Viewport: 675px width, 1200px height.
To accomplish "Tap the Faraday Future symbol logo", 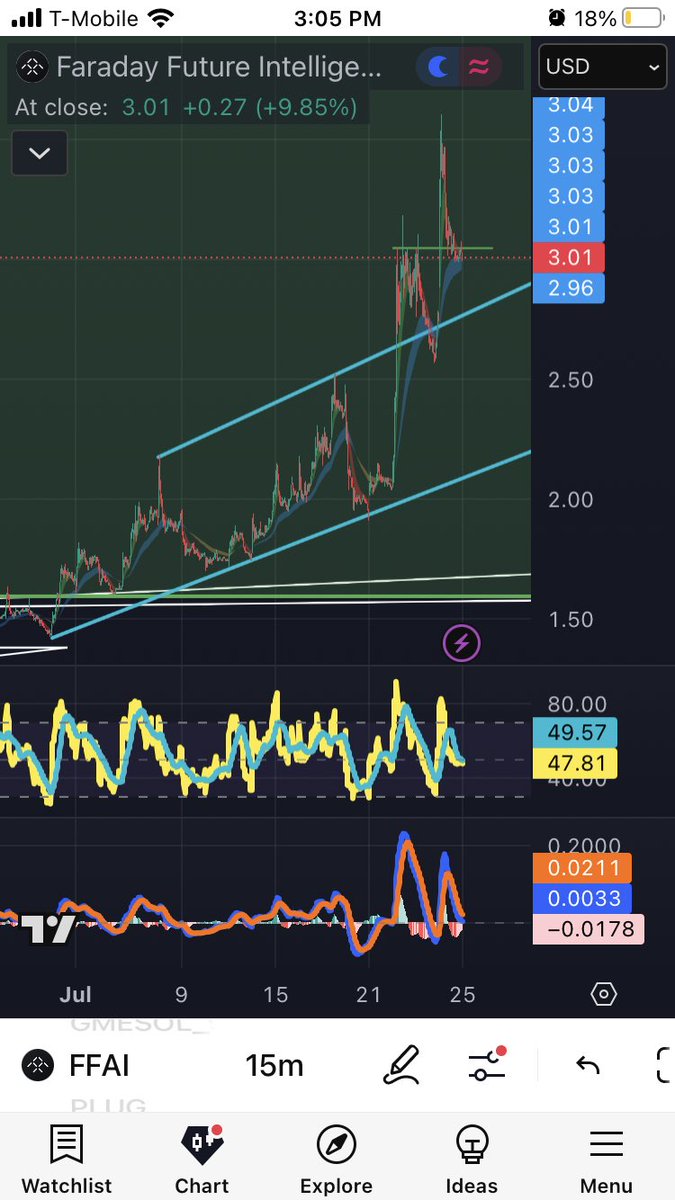I will point(32,67).
